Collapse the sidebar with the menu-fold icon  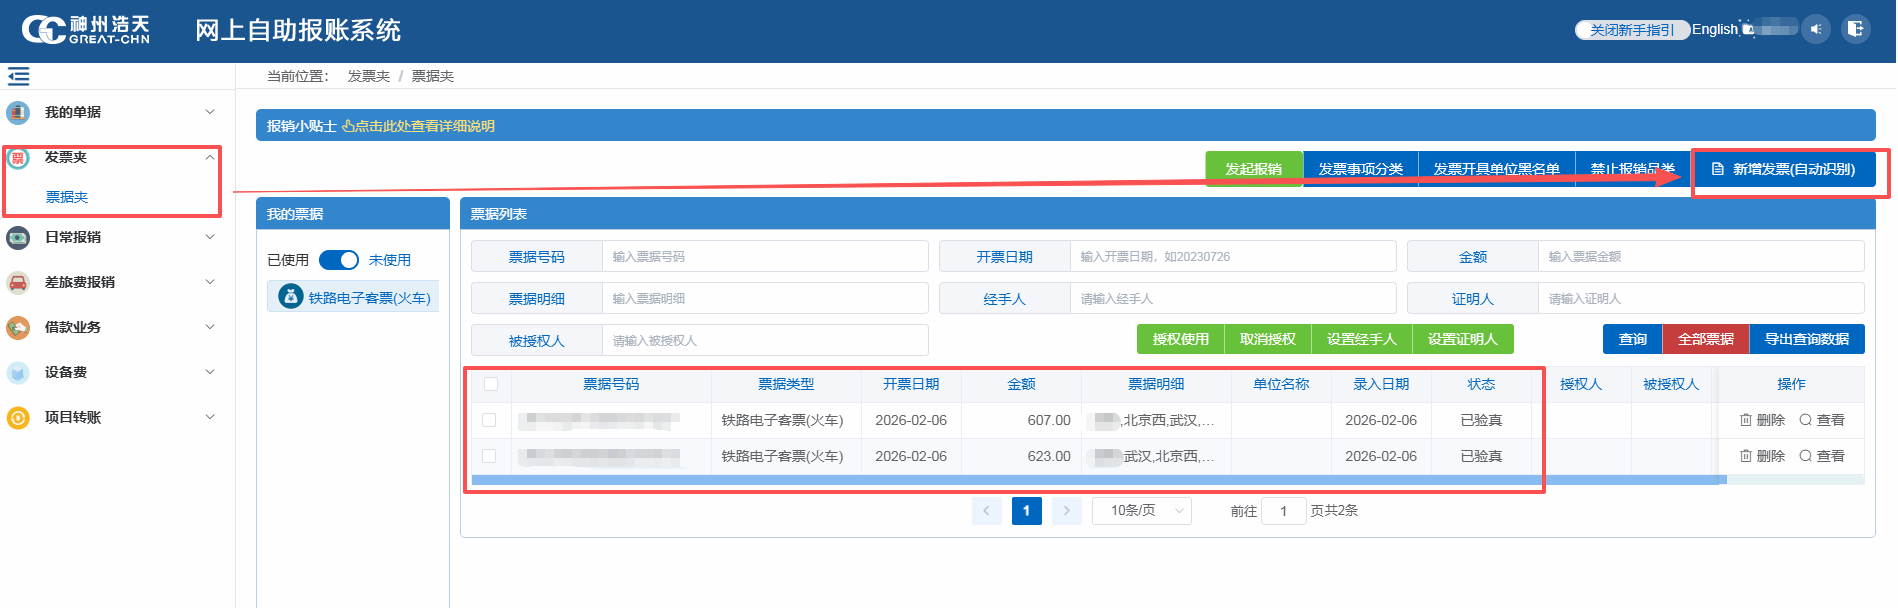(18, 76)
